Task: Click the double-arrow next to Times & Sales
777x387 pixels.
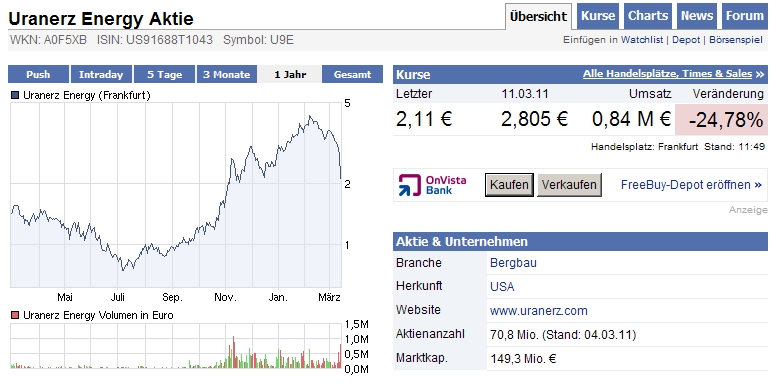Action: click(760, 74)
